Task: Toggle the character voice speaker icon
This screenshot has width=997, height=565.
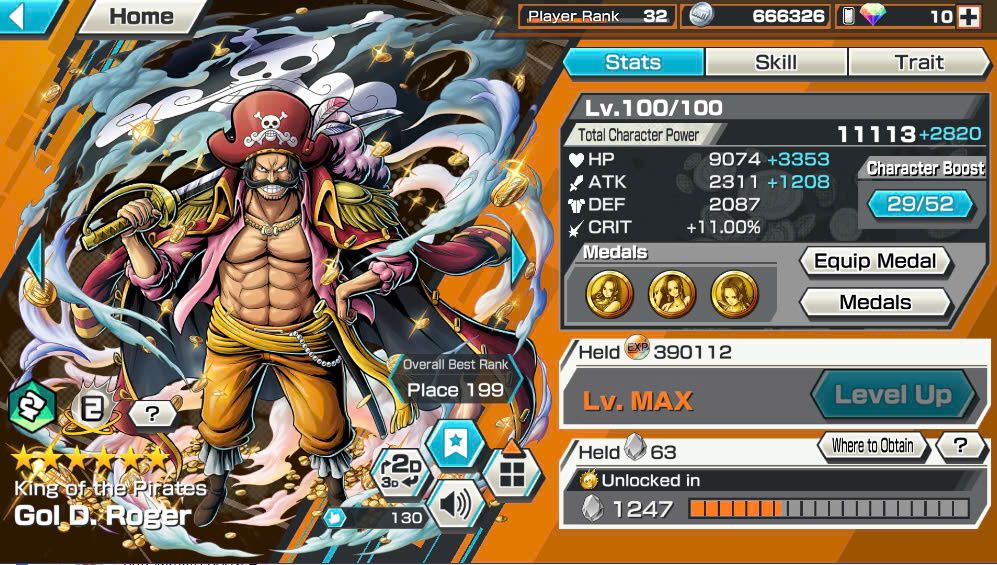Action: 456,505
